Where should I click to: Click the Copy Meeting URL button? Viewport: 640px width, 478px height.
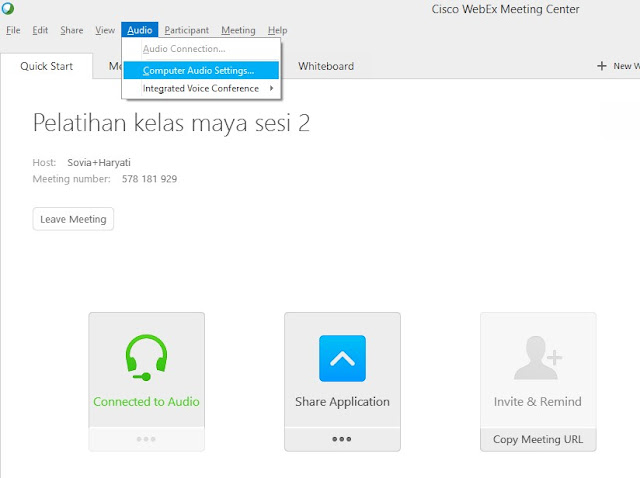click(538, 439)
